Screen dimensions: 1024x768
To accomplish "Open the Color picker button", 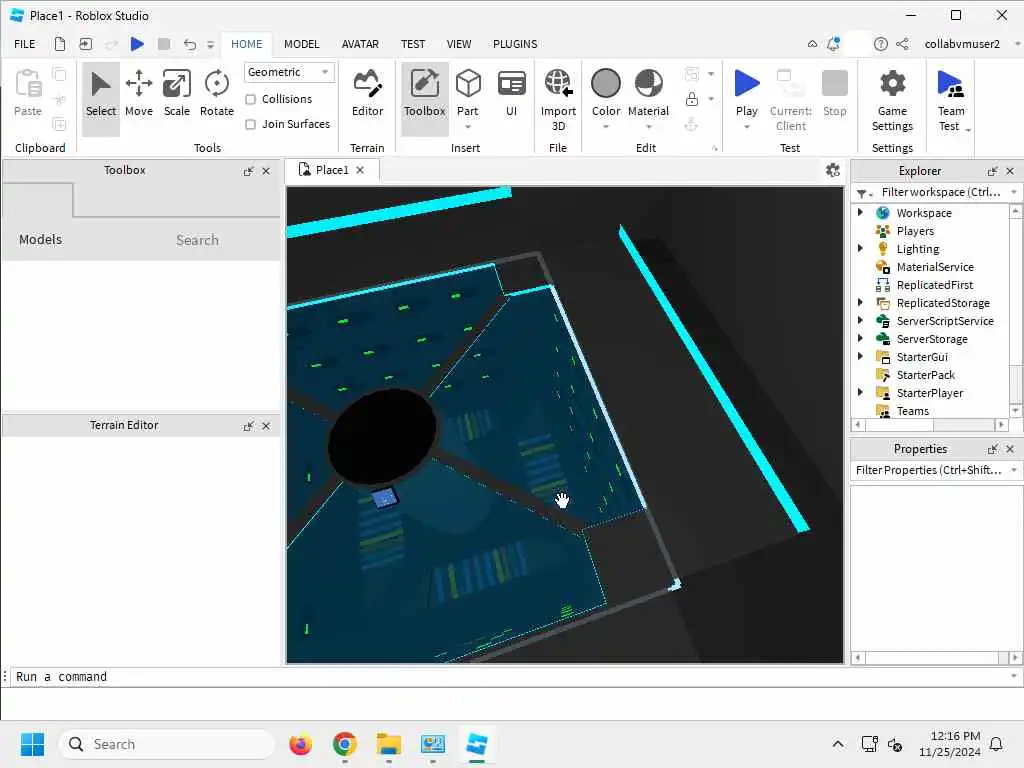I will click(x=605, y=93).
